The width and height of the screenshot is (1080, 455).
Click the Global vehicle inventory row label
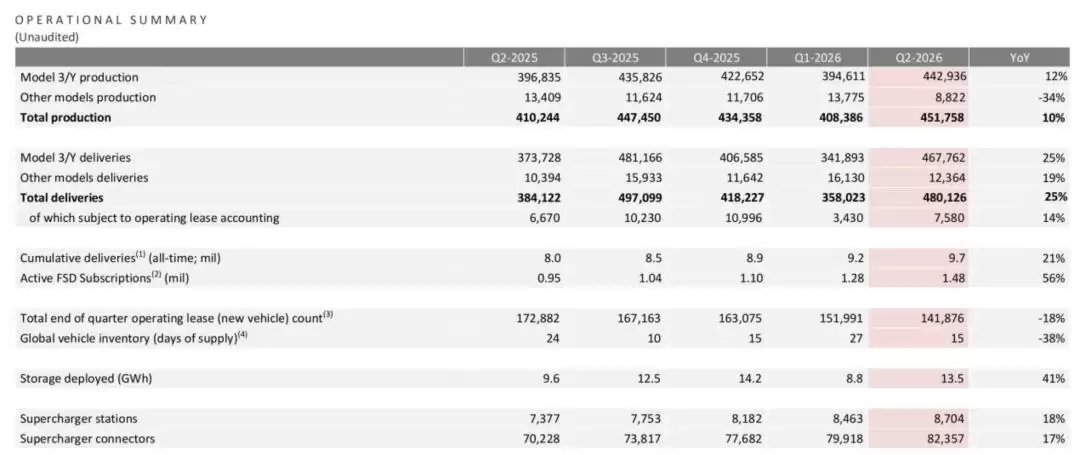134,338
